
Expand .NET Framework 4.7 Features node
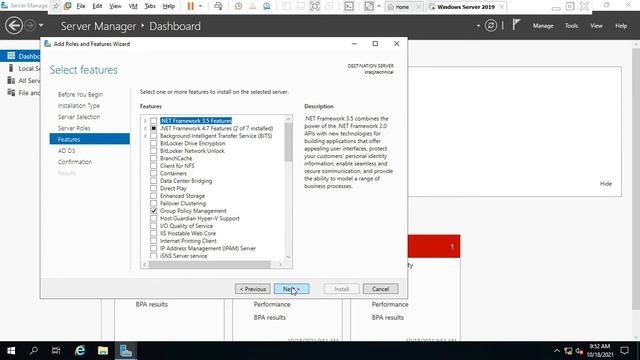pos(145,128)
